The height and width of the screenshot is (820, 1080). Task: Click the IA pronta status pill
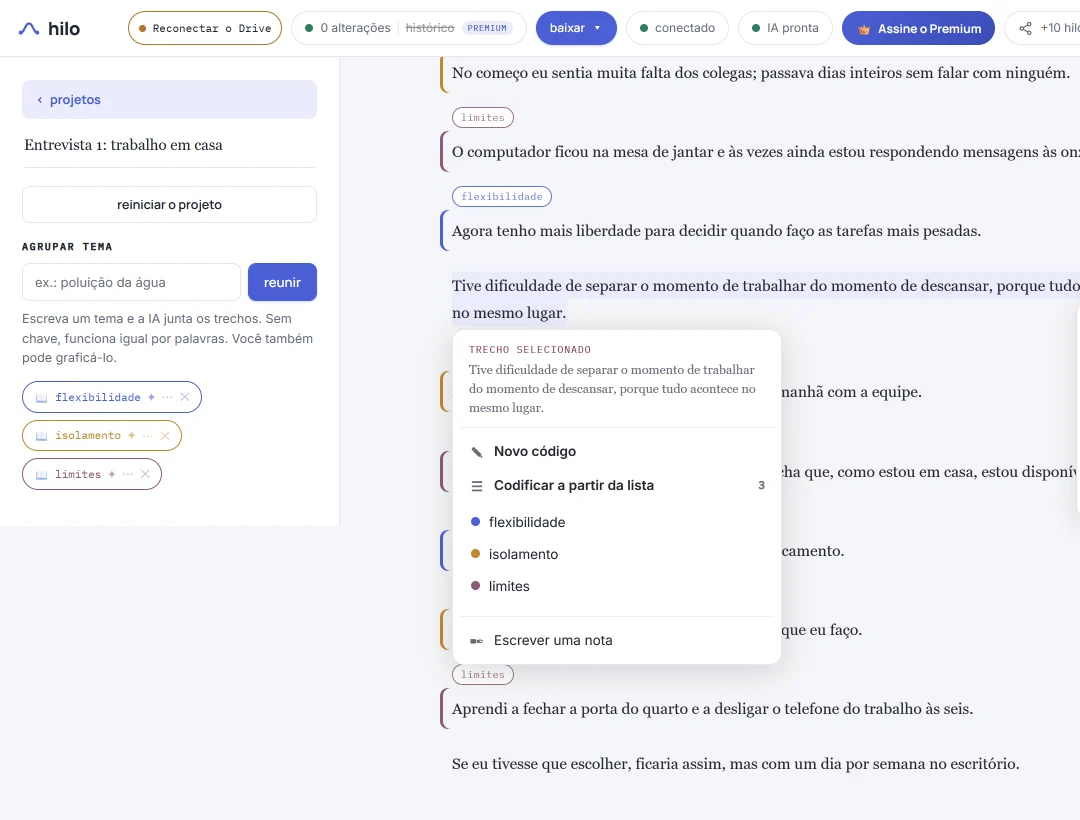point(785,28)
